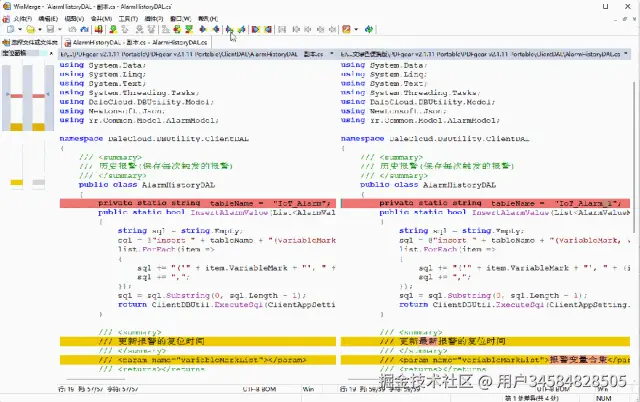Click Copy to Right icon
This screenshot has width=640, height=402.
[x=202, y=29]
